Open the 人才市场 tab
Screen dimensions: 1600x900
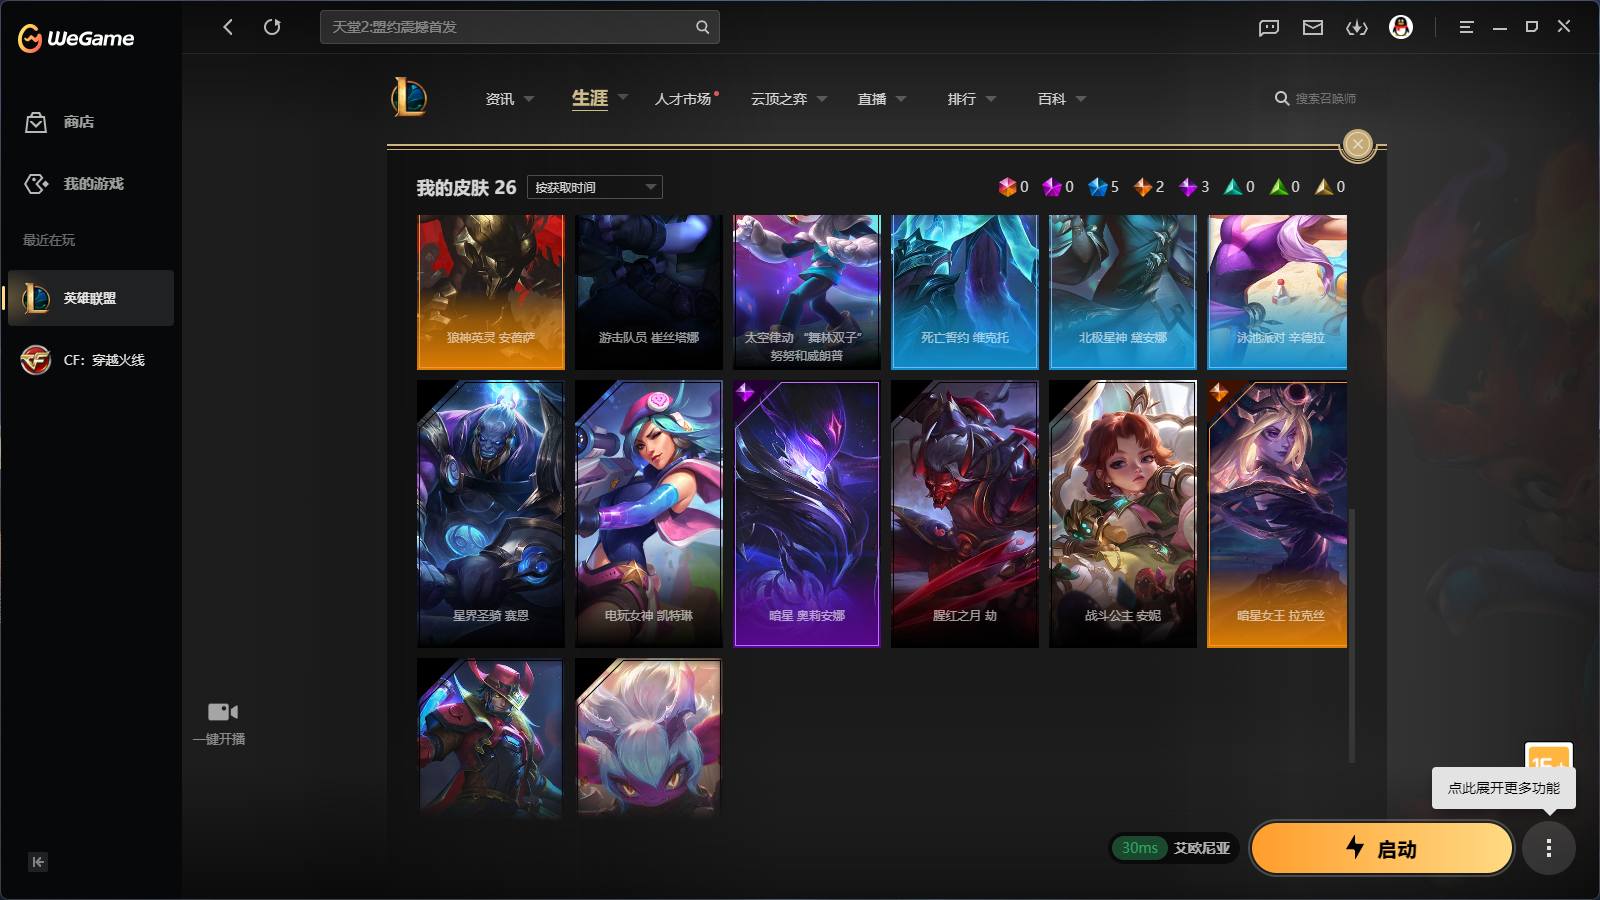click(683, 99)
